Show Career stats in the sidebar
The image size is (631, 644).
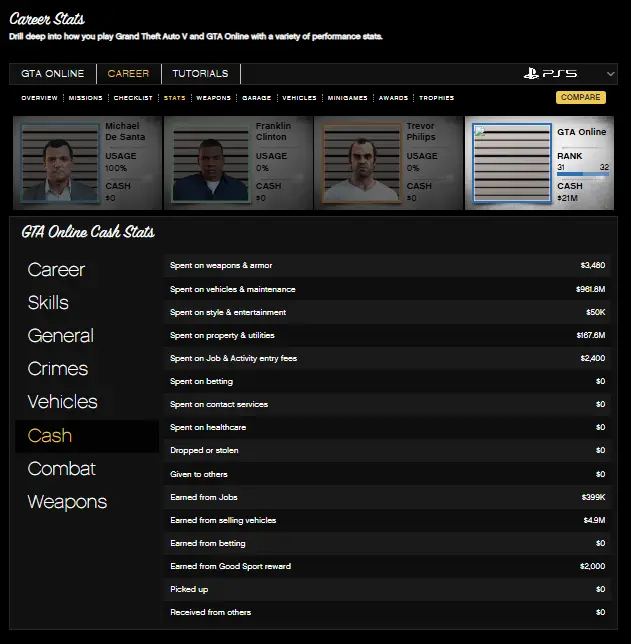56,270
